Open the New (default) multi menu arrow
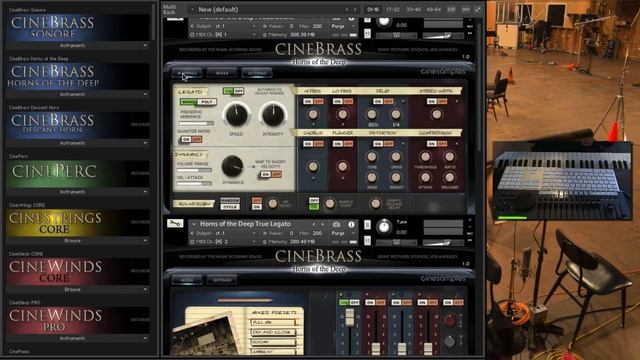Screen dimensions: 640x360 coord(192,9)
